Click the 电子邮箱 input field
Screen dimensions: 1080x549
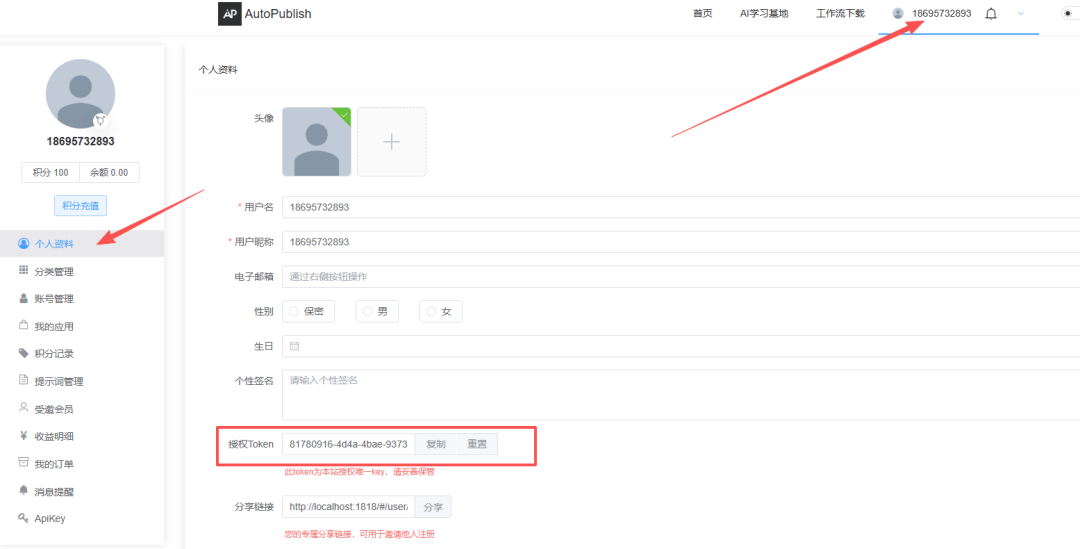pos(681,276)
